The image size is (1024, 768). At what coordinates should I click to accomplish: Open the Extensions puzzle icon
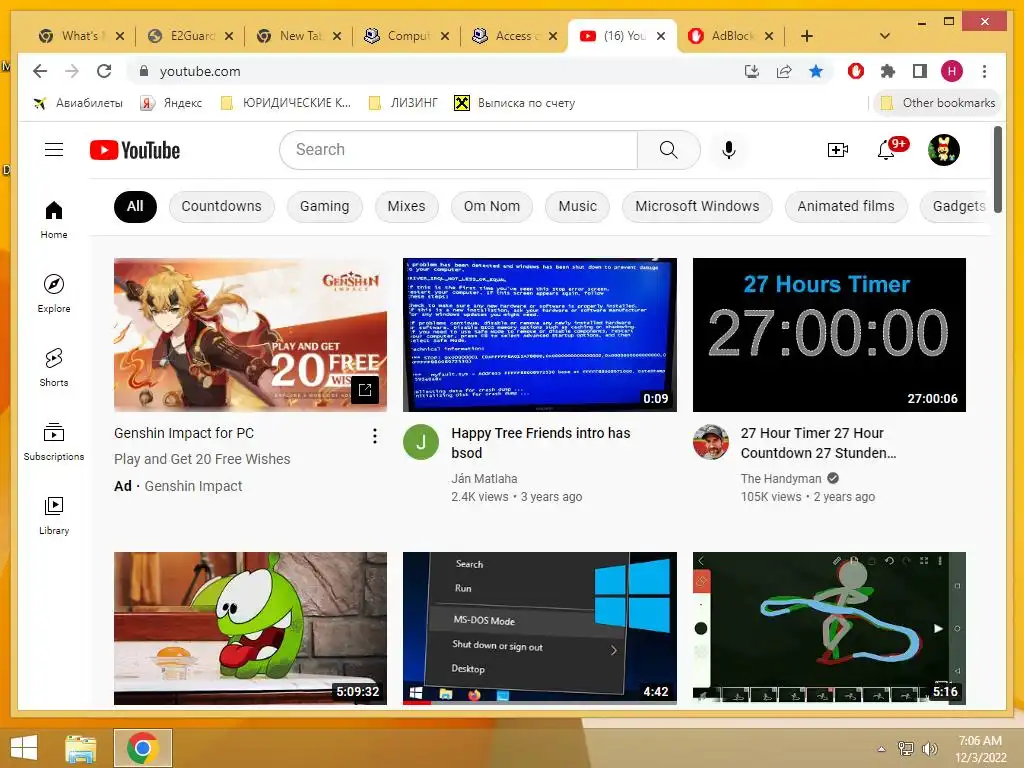click(x=888, y=71)
